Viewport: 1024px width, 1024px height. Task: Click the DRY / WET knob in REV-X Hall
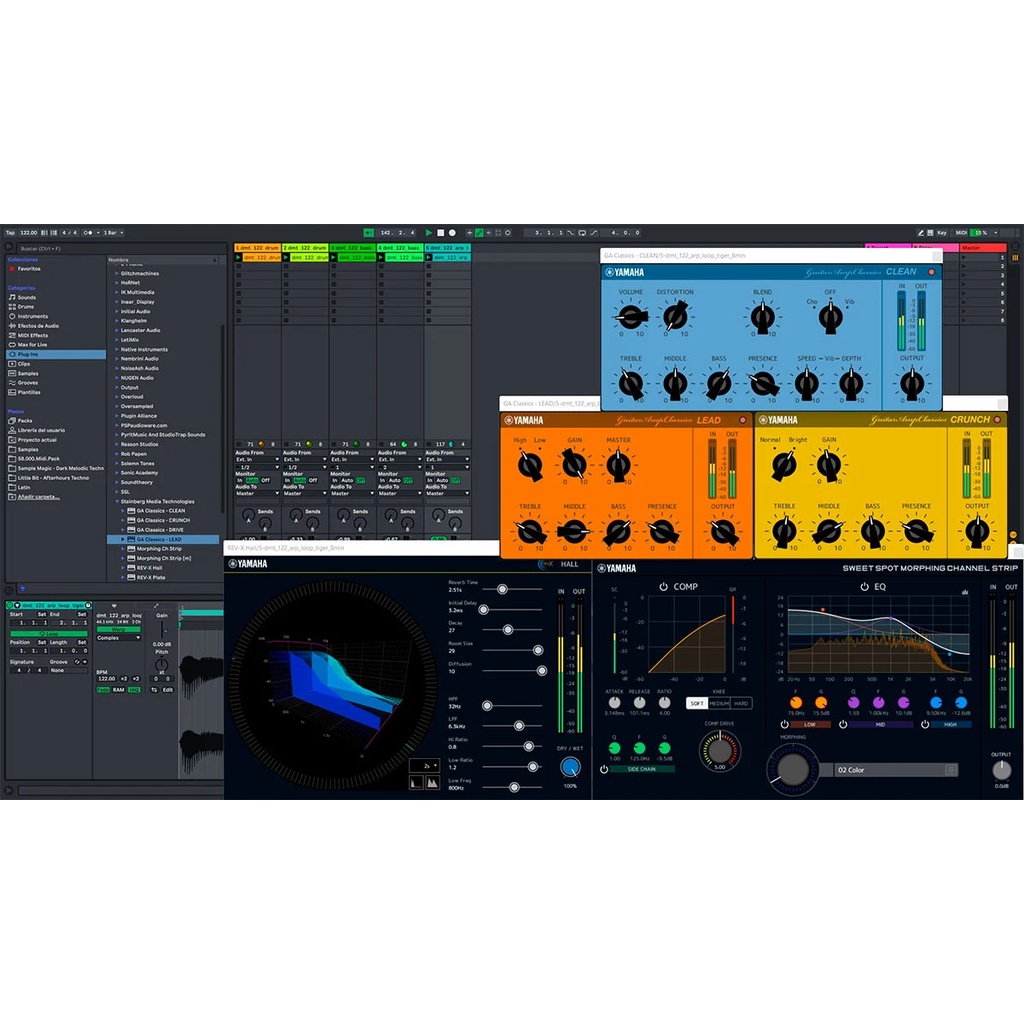coord(570,767)
